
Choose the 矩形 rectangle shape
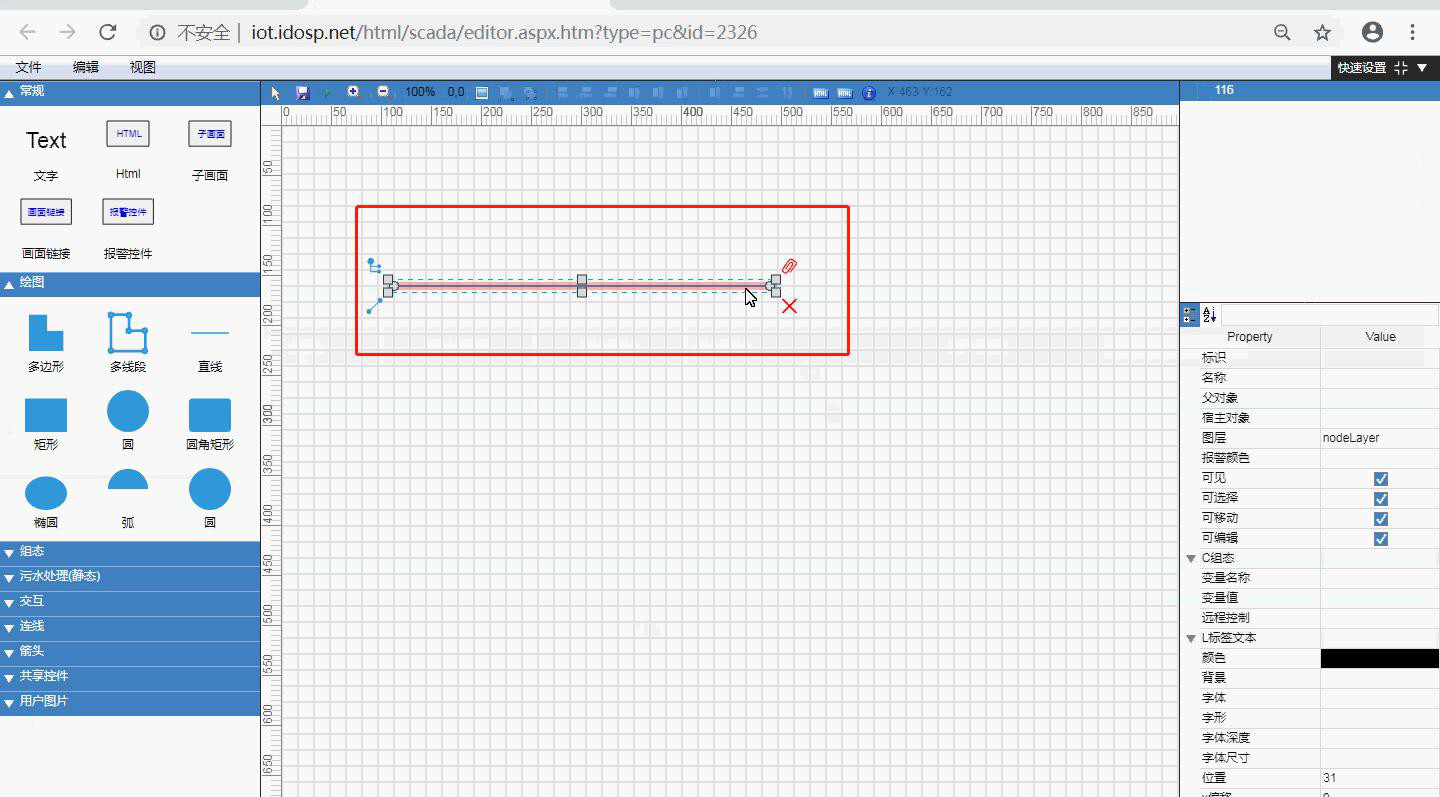pos(46,414)
